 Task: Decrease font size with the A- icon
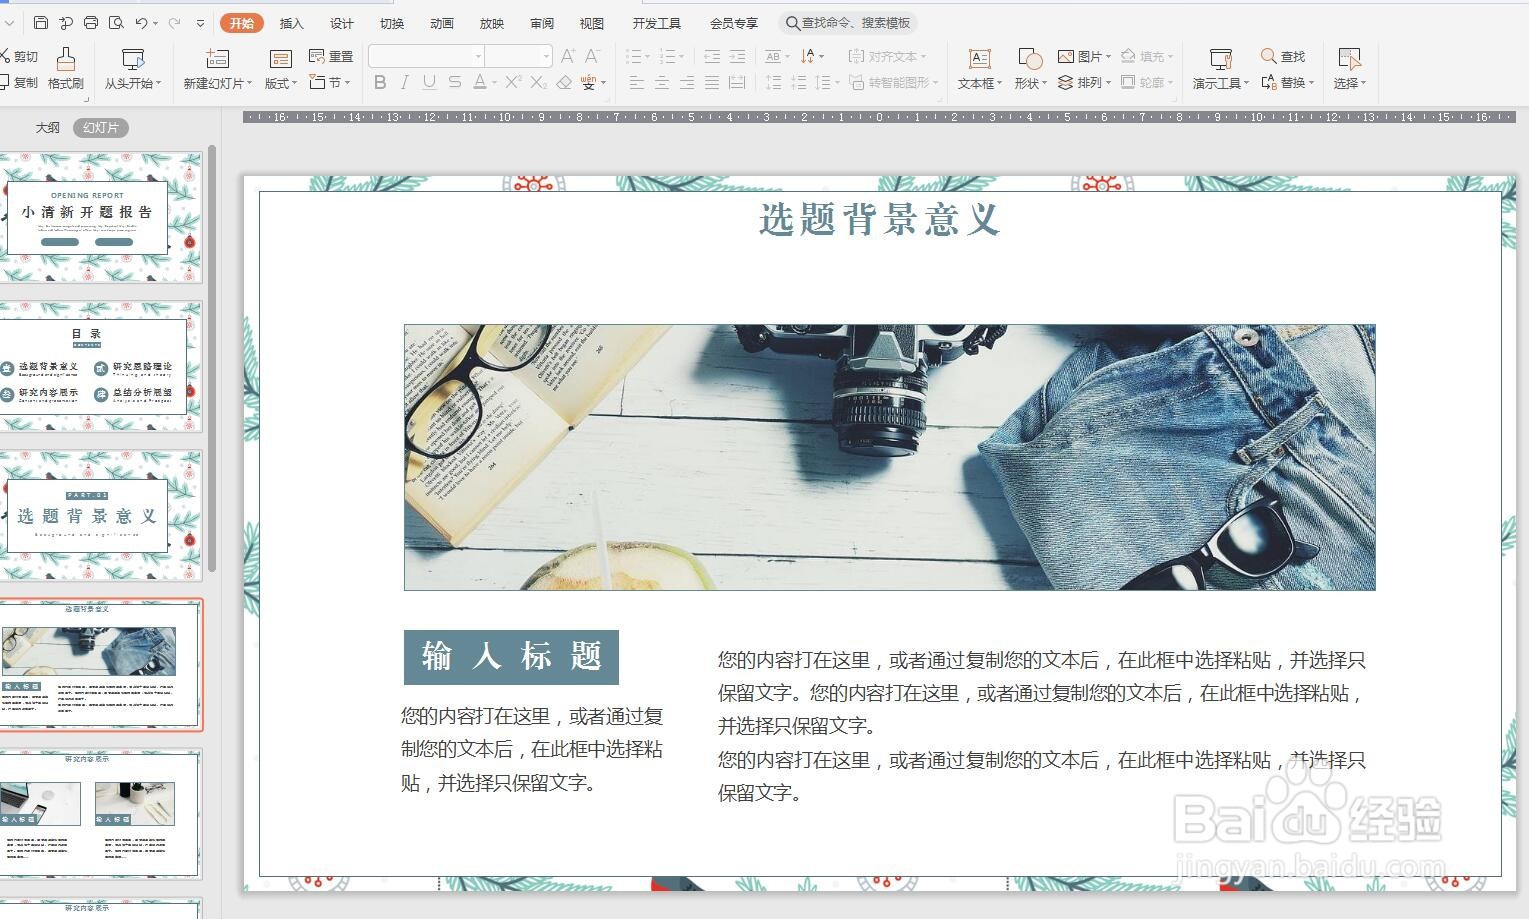[x=592, y=56]
